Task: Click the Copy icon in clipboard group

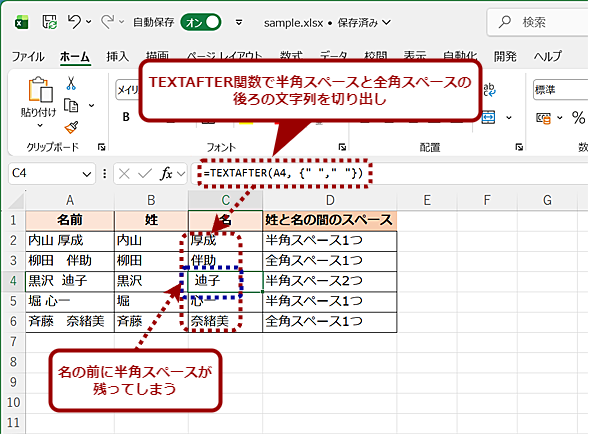Action: click(71, 106)
